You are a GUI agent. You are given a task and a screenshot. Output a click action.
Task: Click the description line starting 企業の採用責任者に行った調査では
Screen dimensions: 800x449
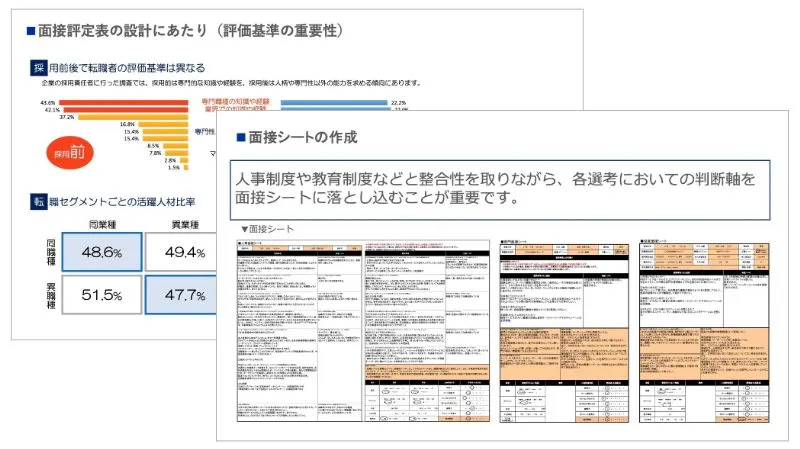click(x=231, y=83)
